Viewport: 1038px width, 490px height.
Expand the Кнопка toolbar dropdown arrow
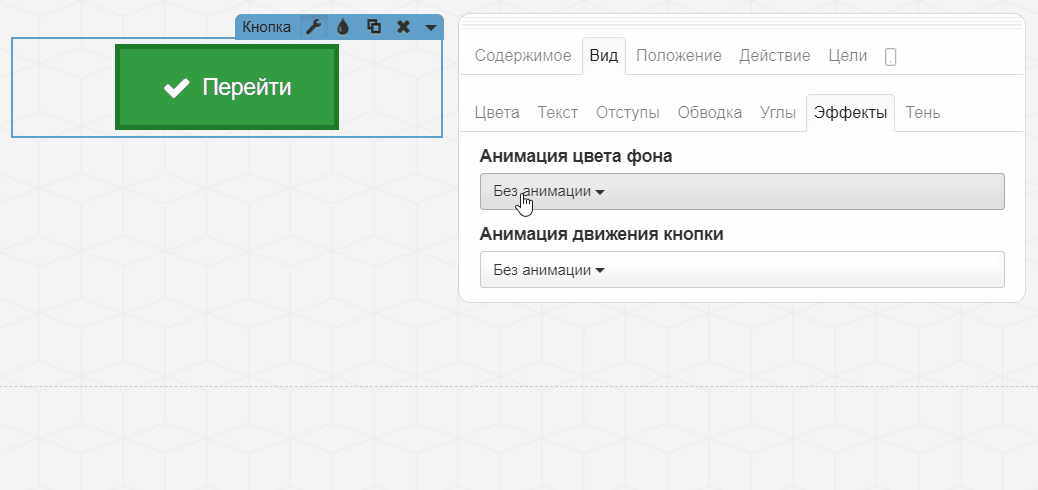point(430,27)
